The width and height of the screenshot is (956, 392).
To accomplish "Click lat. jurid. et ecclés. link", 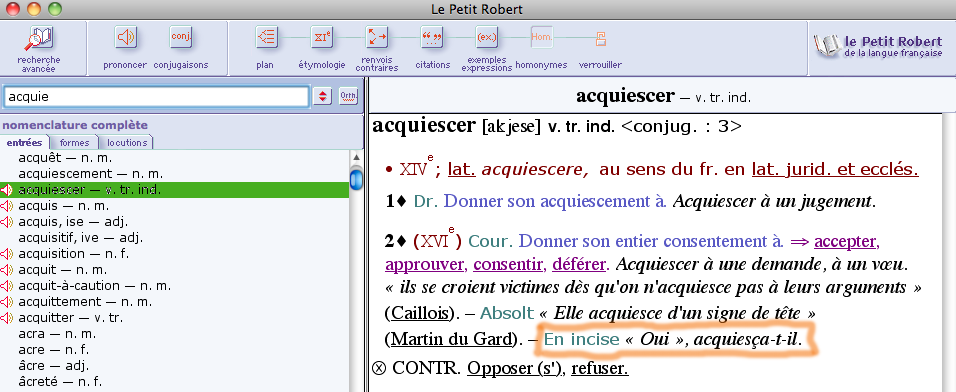I will pyautogui.click(x=835, y=169).
